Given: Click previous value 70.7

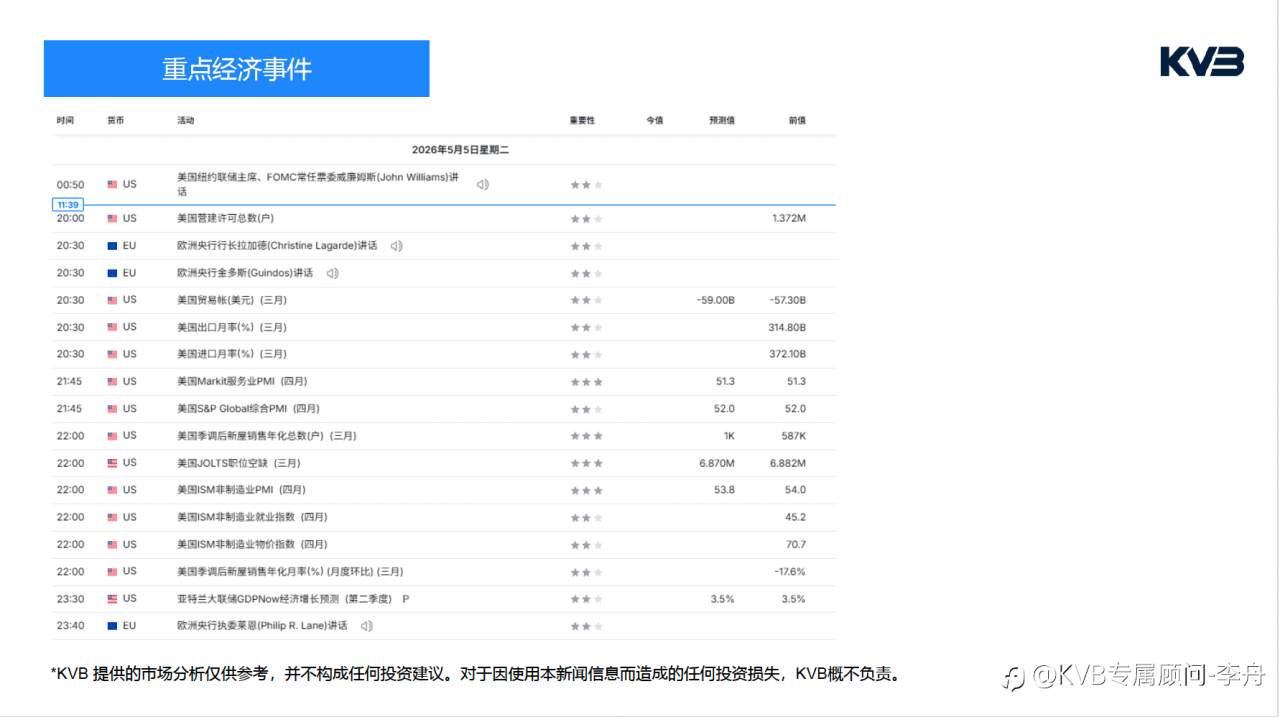Looking at the screenshot, I should (x=796, y=545).
